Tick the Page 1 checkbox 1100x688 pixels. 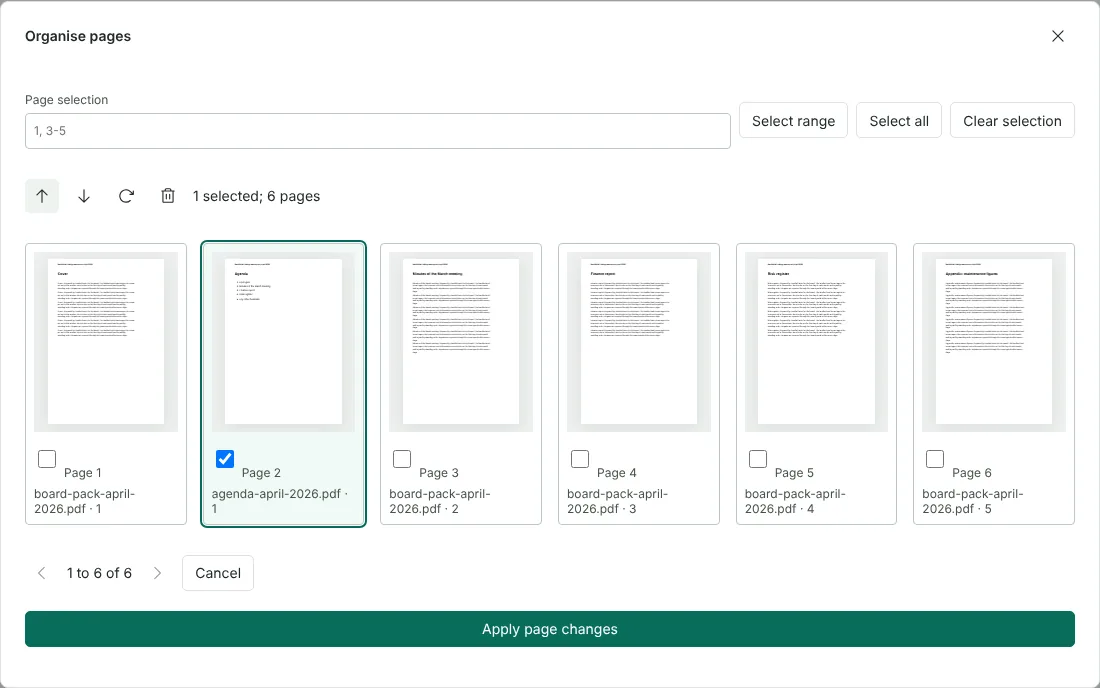47,459
